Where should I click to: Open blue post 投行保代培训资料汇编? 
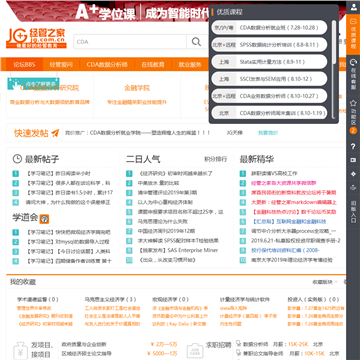(285, 250)
